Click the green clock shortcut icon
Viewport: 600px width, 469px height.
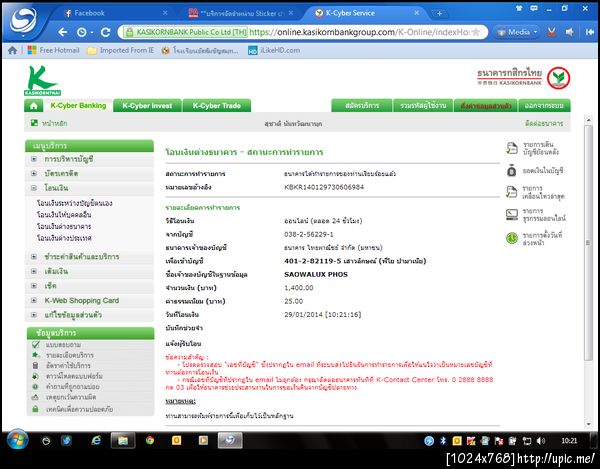512,238
